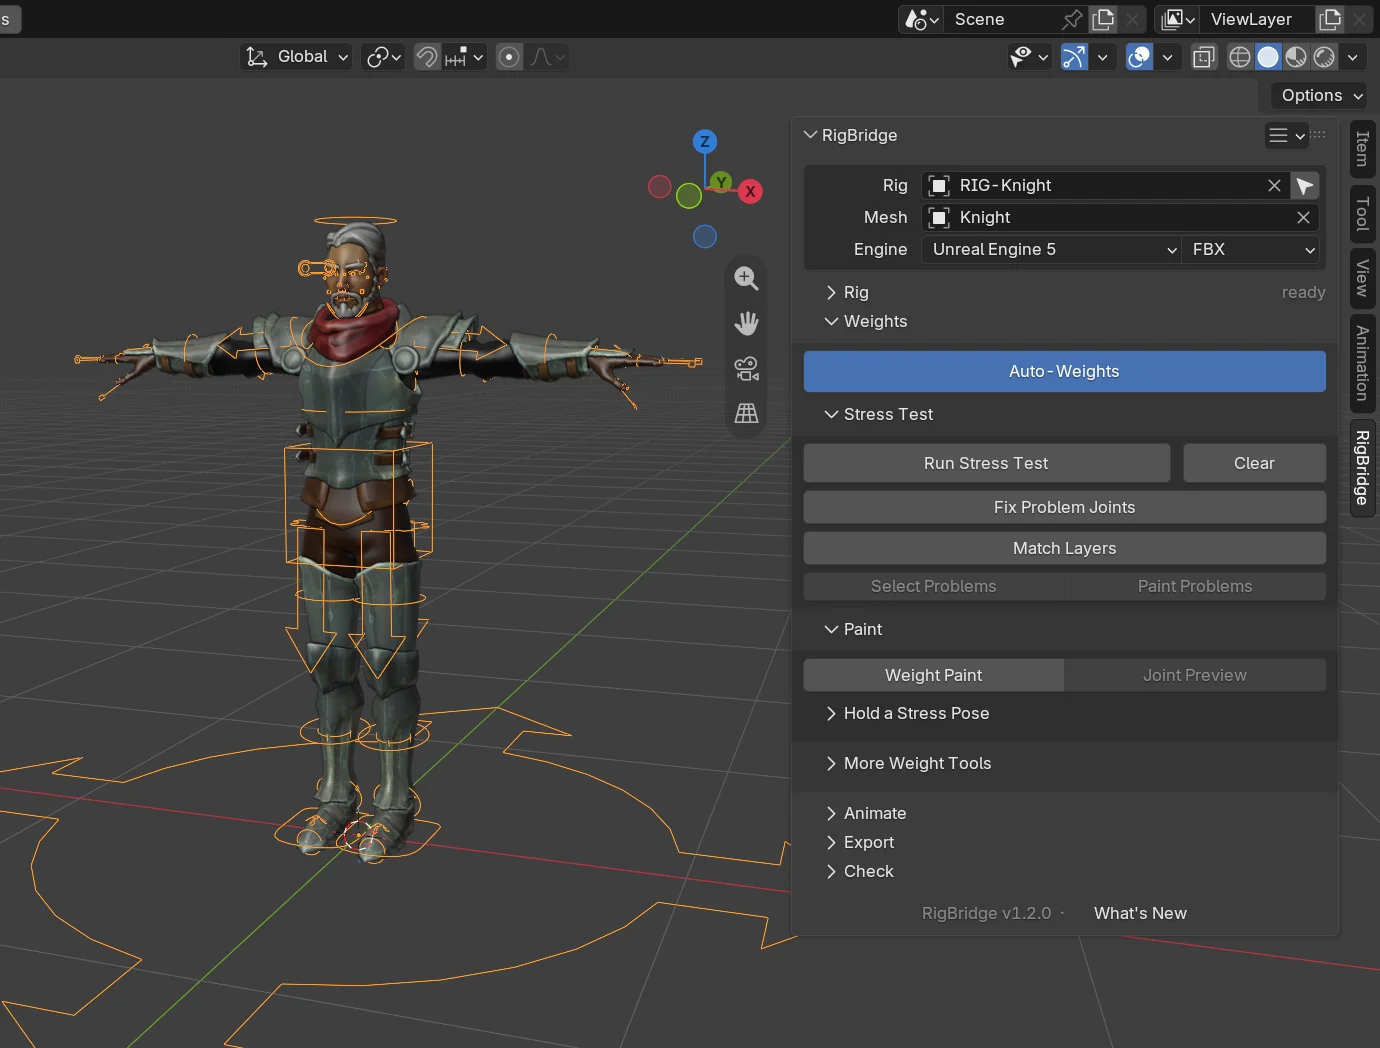Add new ViewLayer with the duplicate icon
This screenshot has width=1380, height=1048.
[x=1330, y=19]
